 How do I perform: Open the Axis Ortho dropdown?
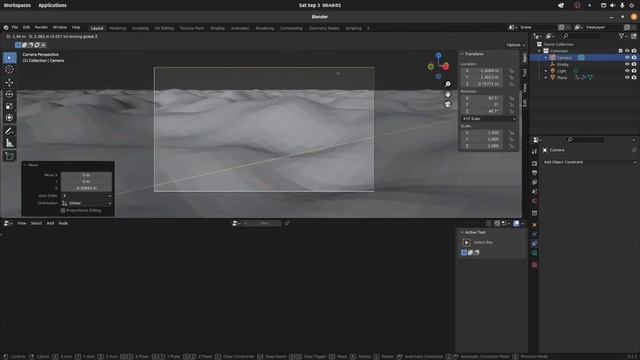click(87, 196)
